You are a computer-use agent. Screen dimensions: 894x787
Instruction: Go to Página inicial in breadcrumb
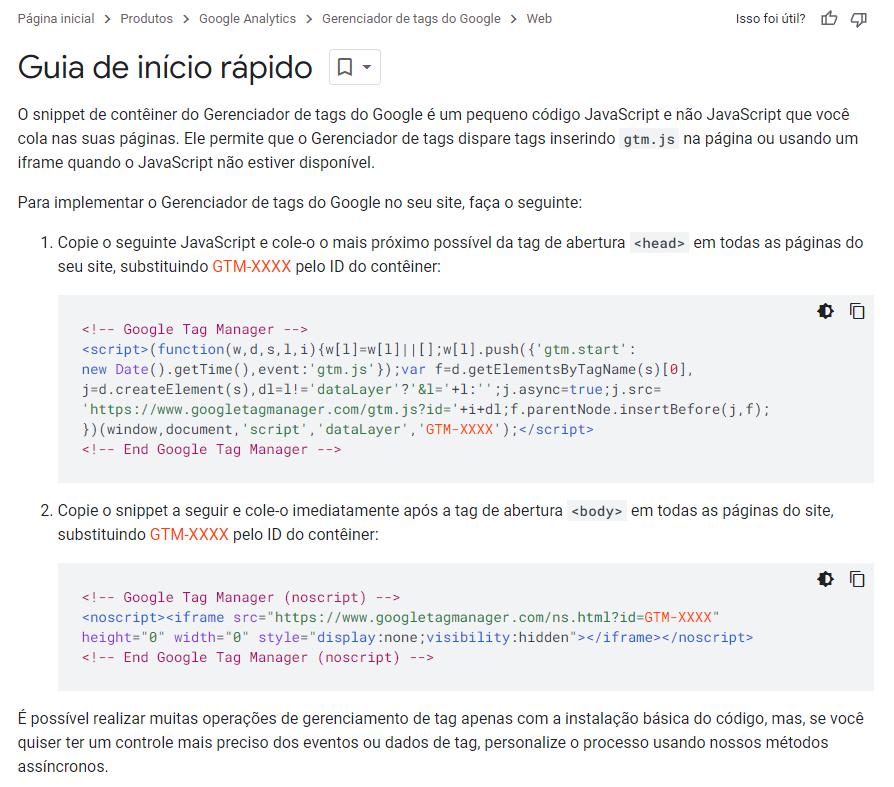click(56, 19)
